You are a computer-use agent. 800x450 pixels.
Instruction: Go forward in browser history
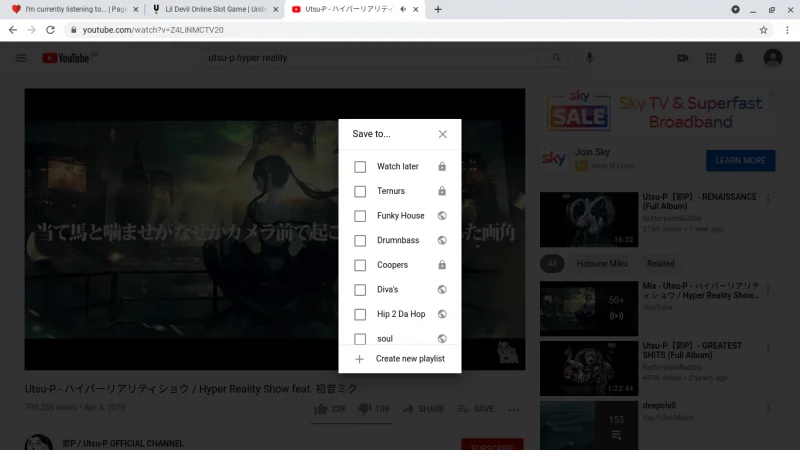pyautogui.click(x=32, y=30)
